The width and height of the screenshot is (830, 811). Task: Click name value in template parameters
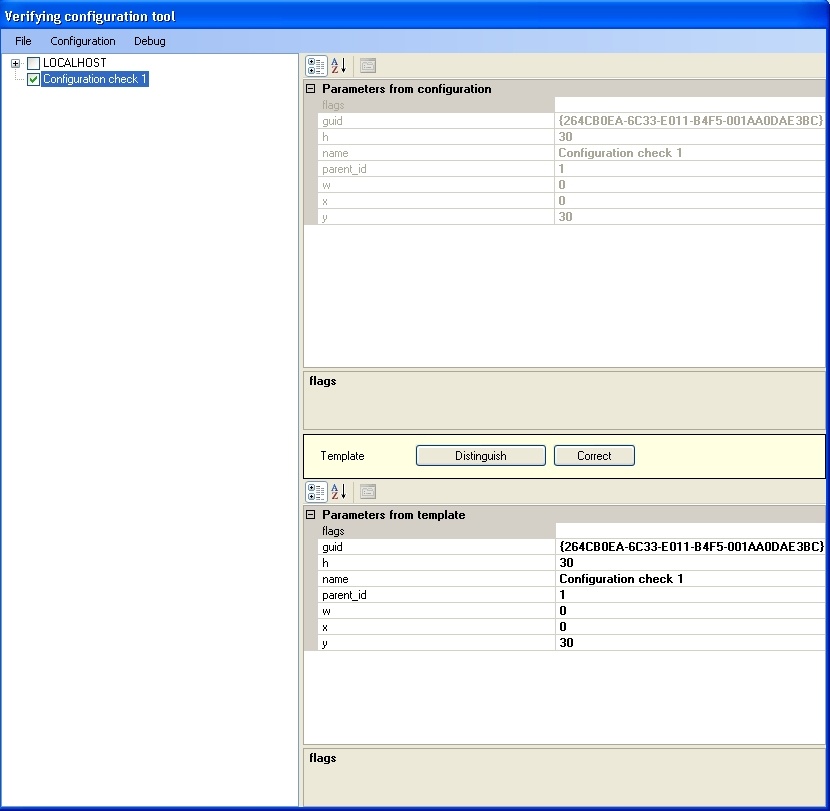[690, 579]
